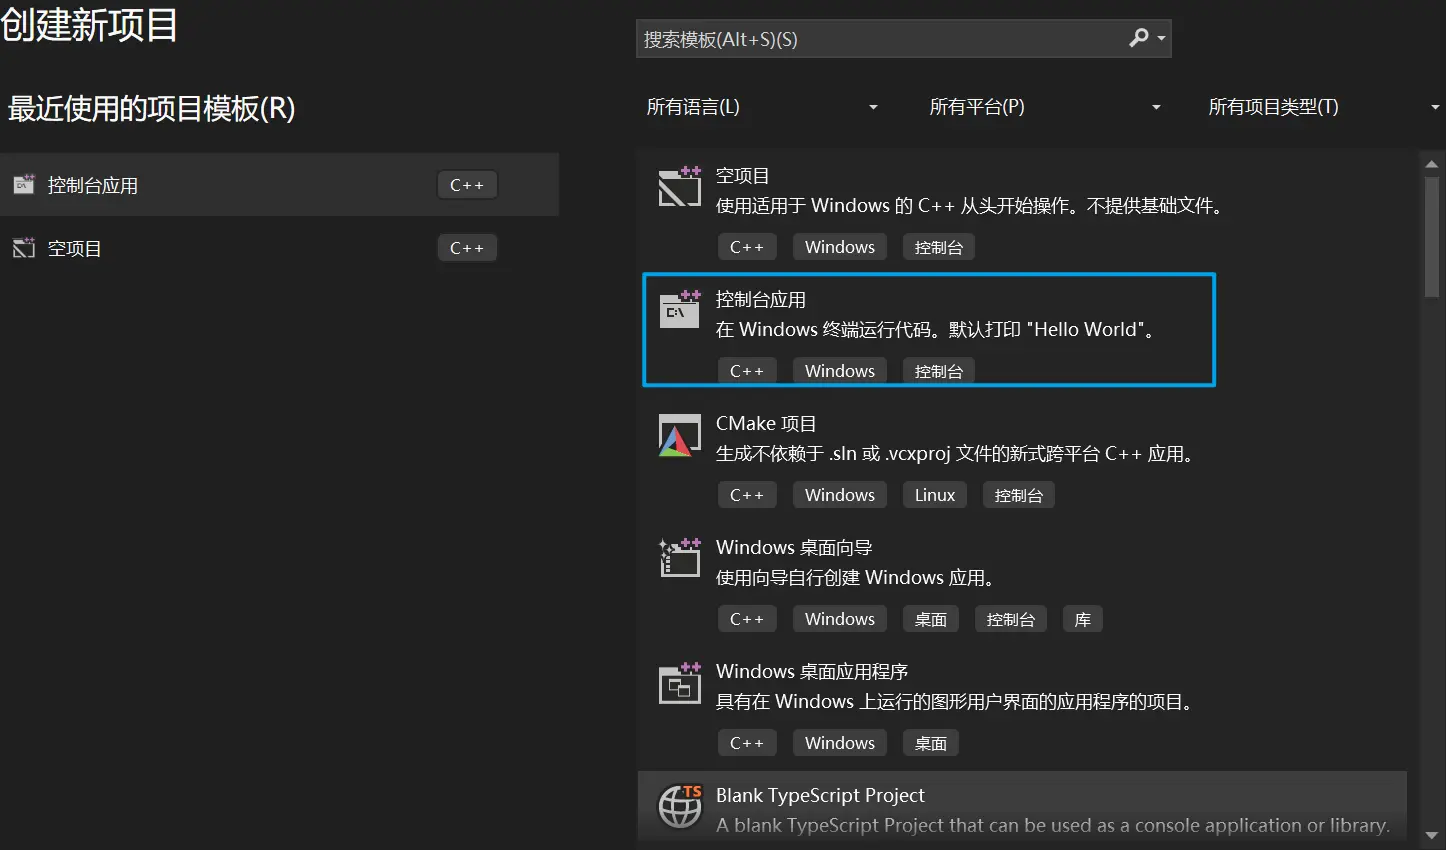Click 控制台 tag under CMake 项目
This screenshot has height=850, width=1446.
pyautogui.click(x=1019, y=495)
